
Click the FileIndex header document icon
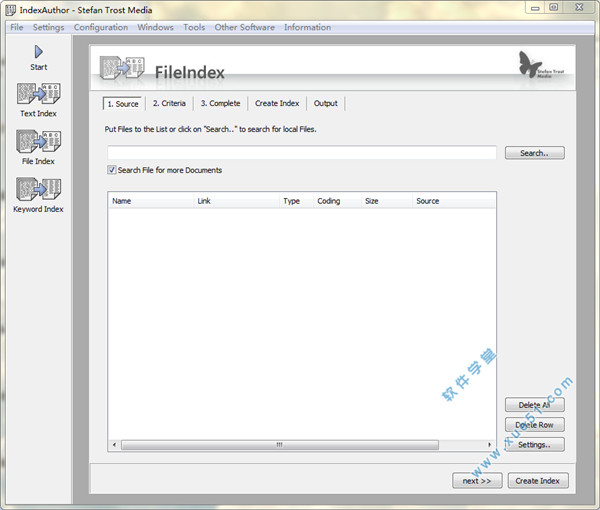[122, 67]
